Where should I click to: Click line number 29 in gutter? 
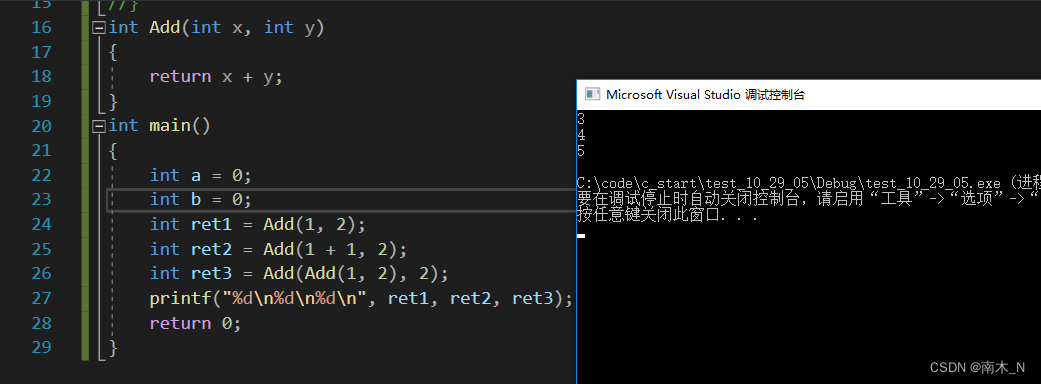(41, 348)
